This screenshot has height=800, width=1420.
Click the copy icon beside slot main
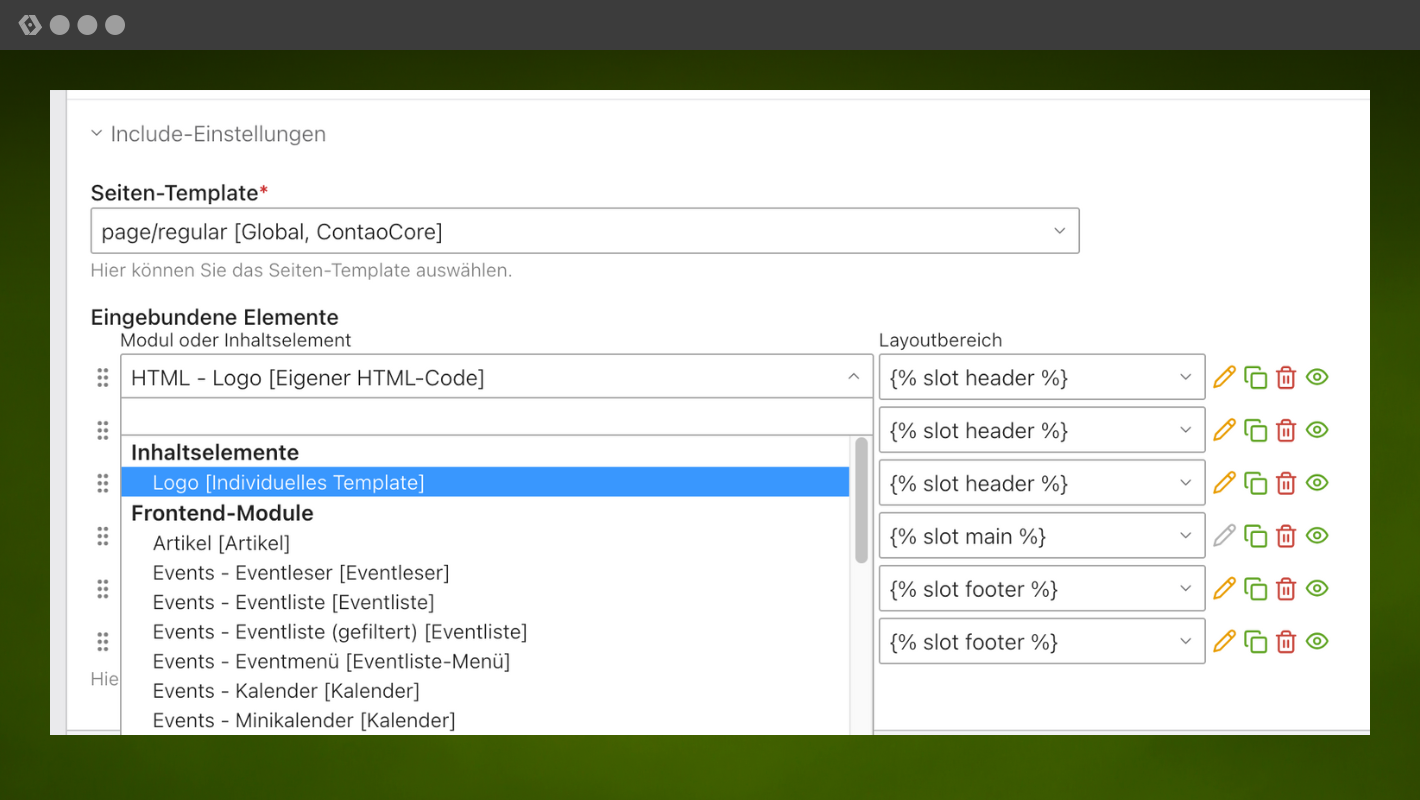tap(1255, 536)
